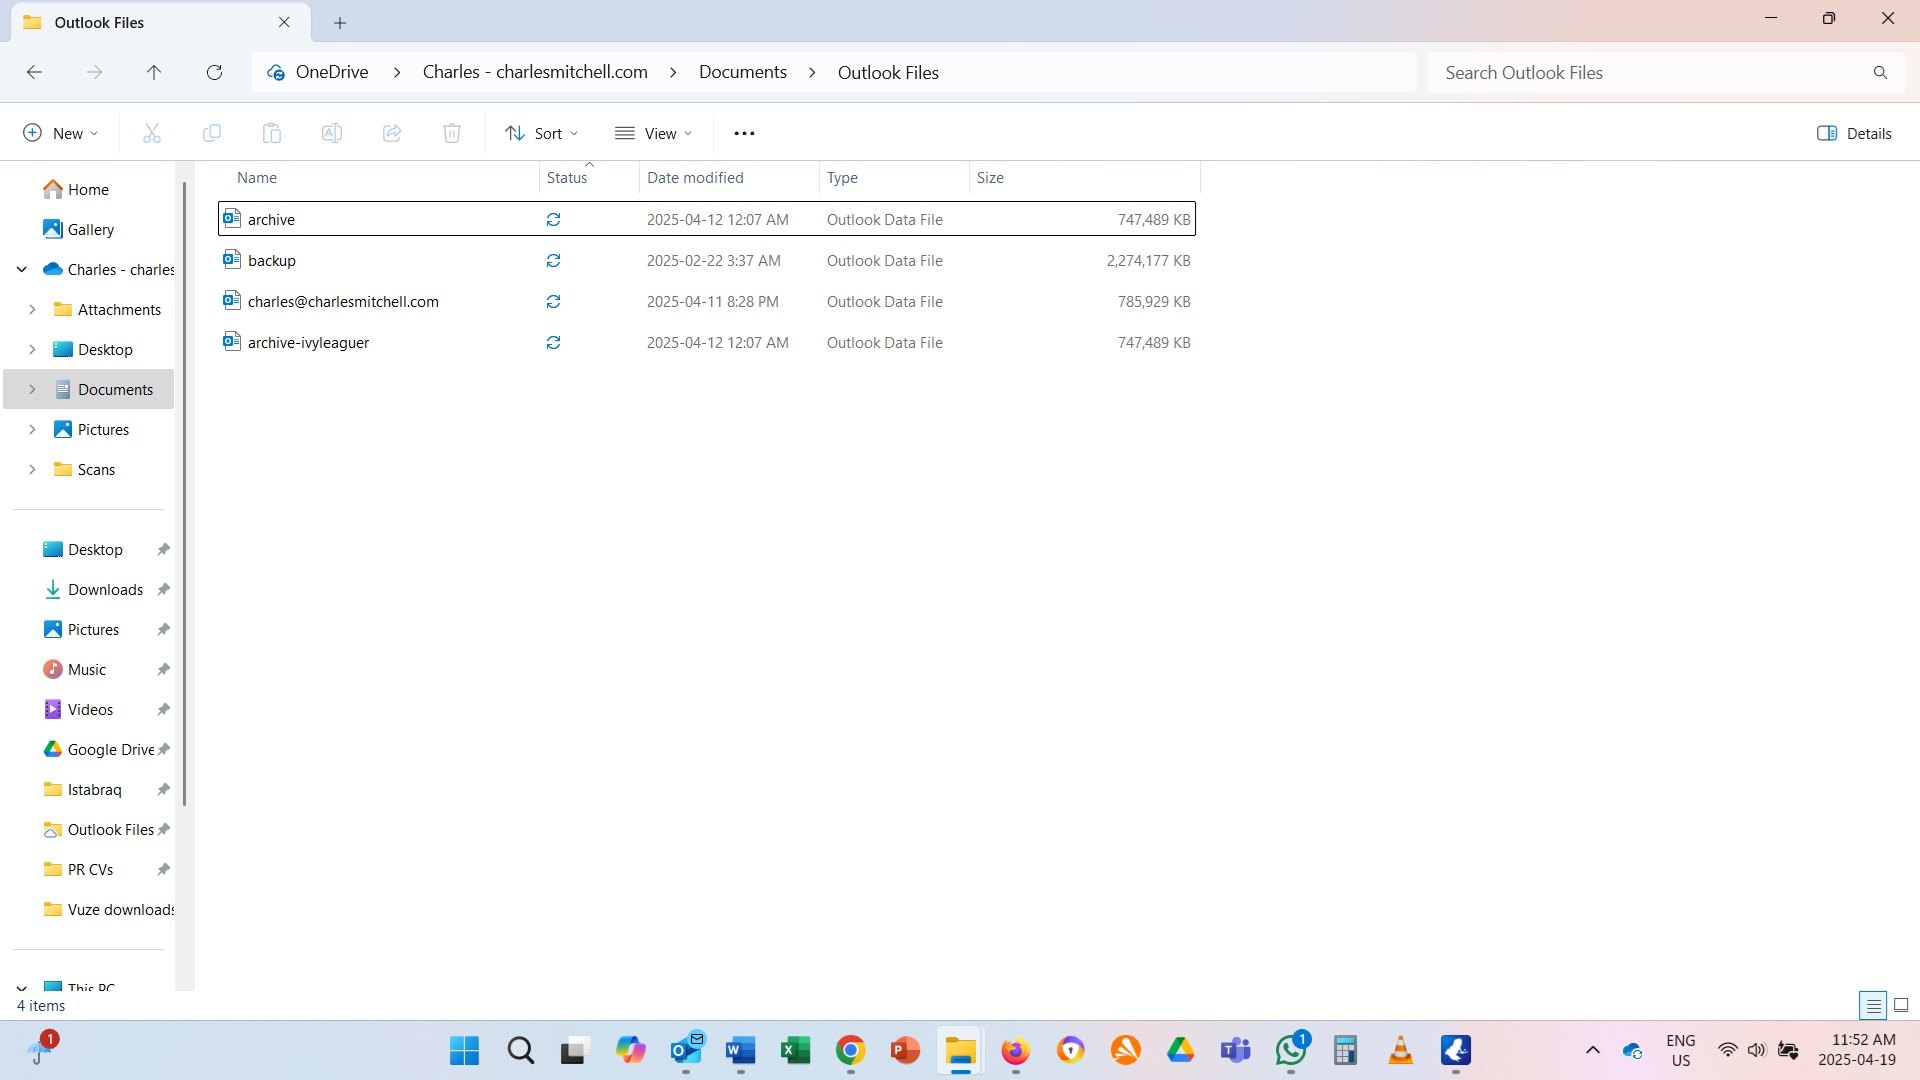The image size is (1920, 1080).
Task: Open the taskbar clock and date
Action: [x=1857, y=1050]
